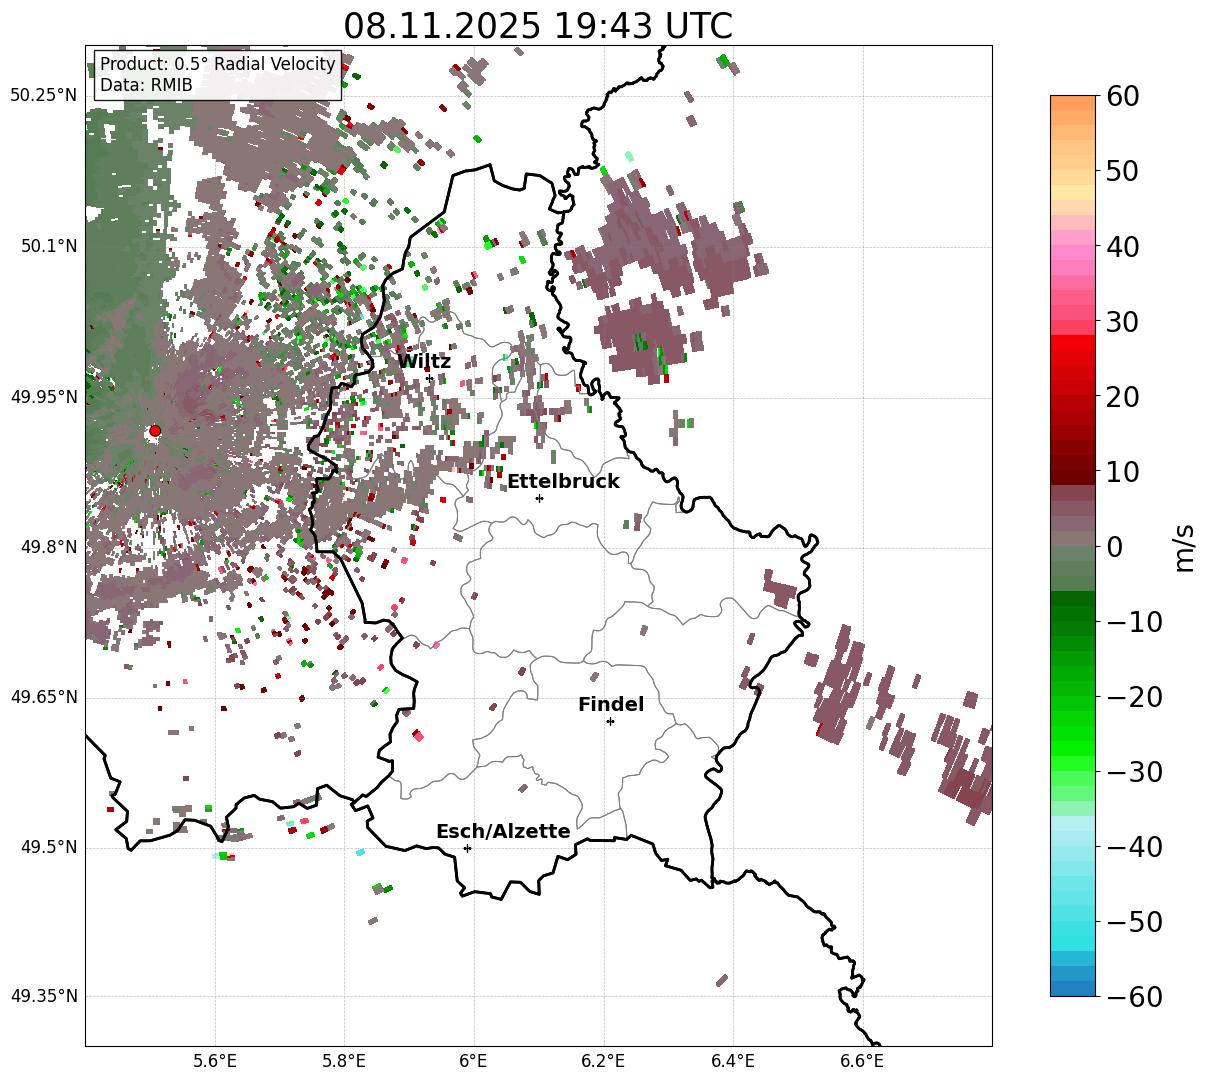Click the Wiltz city label
The height and width of the screenshot is (1081, 1207).
coord(424,361)
